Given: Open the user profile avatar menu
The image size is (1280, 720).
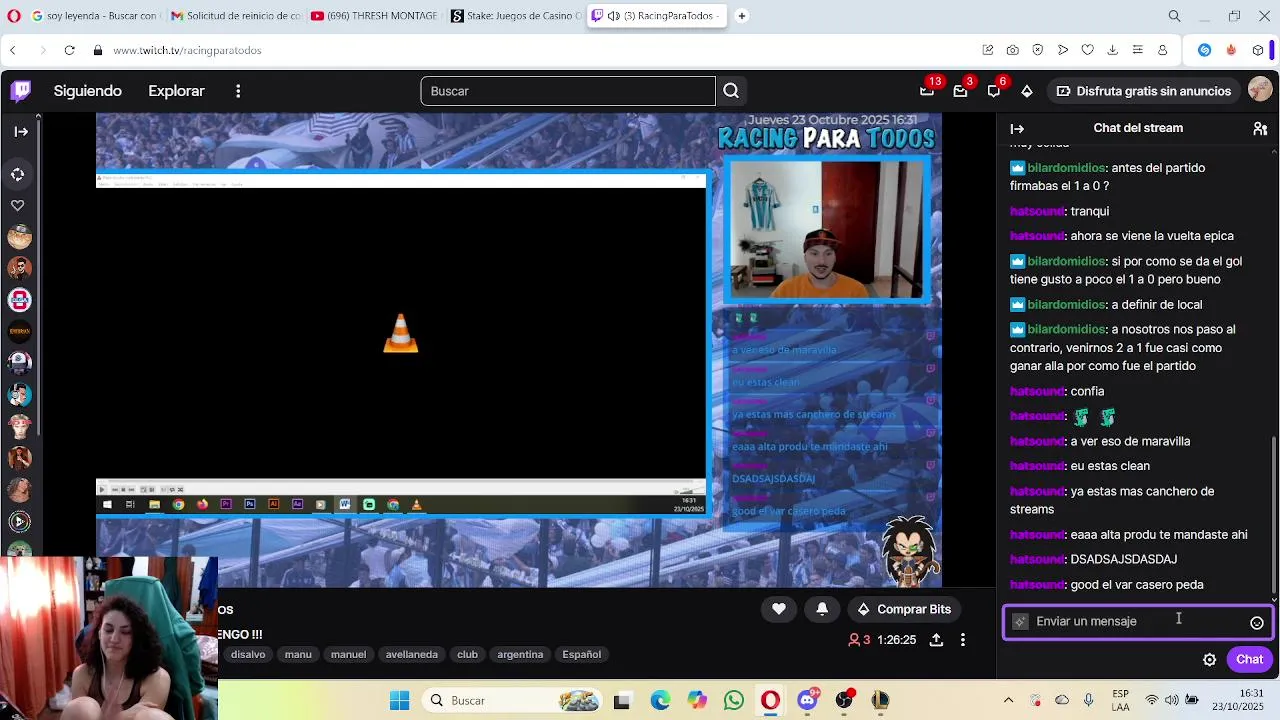Looking at the screenshot, I should coord(1260,91).
